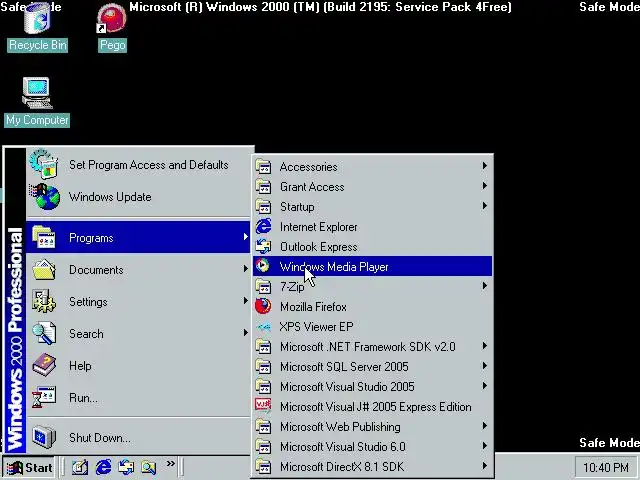Launch Mozilla Firefox from Programs
640x480 pixels.
tap(373, 306)
